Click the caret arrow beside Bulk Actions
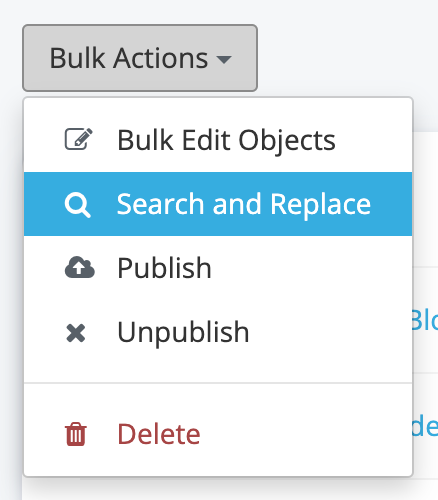 coord(224,60)
